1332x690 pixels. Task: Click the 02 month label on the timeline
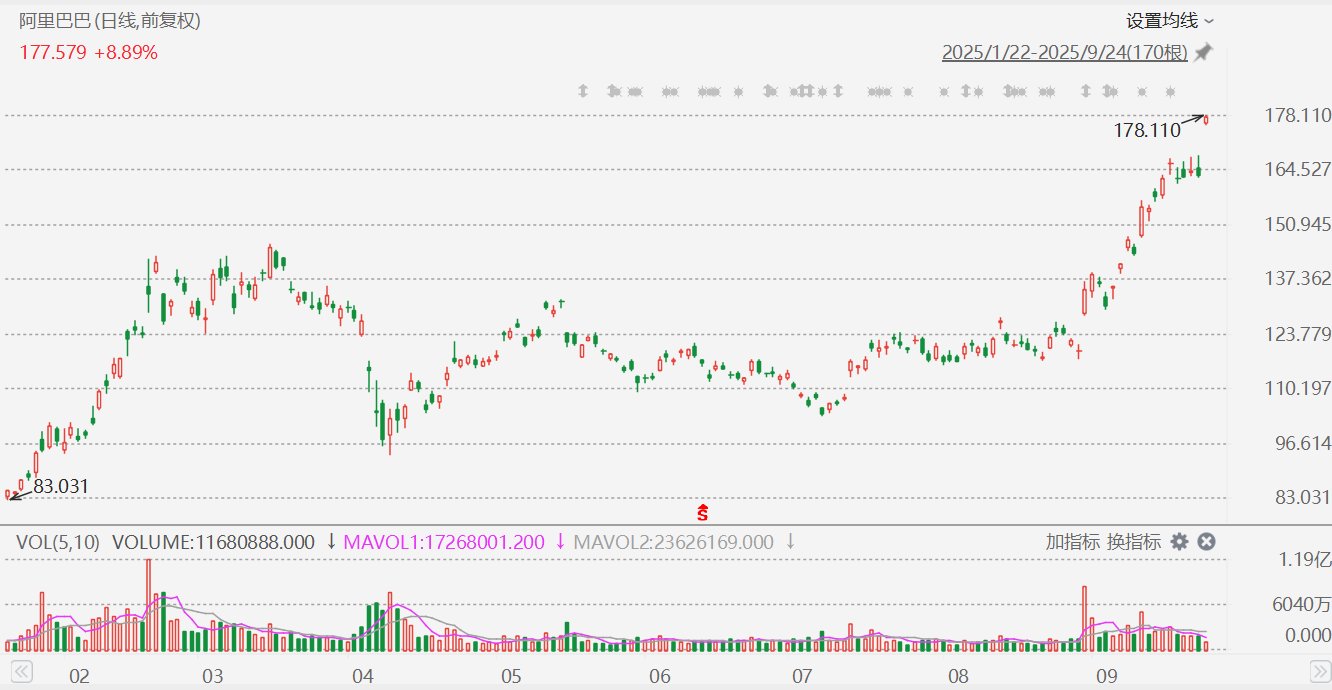(x=80, y=676)
